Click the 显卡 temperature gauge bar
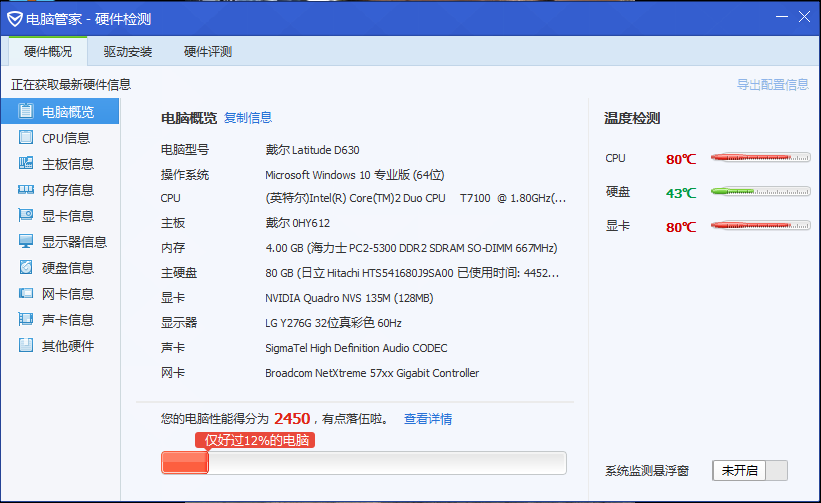This screenshot has height=503, width=821. 760,226
